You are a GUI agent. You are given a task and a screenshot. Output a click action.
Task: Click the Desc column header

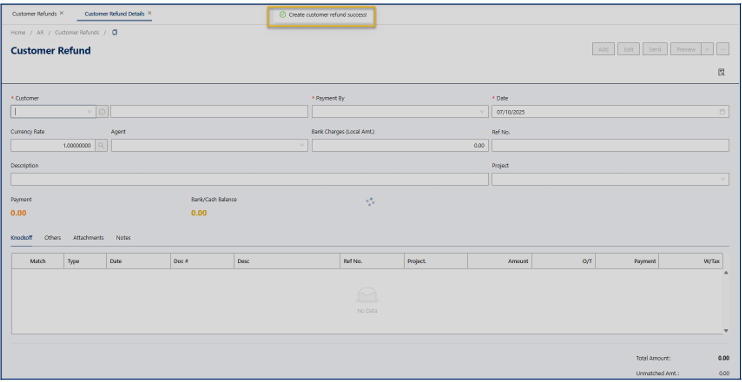click(x=287, y=261)
